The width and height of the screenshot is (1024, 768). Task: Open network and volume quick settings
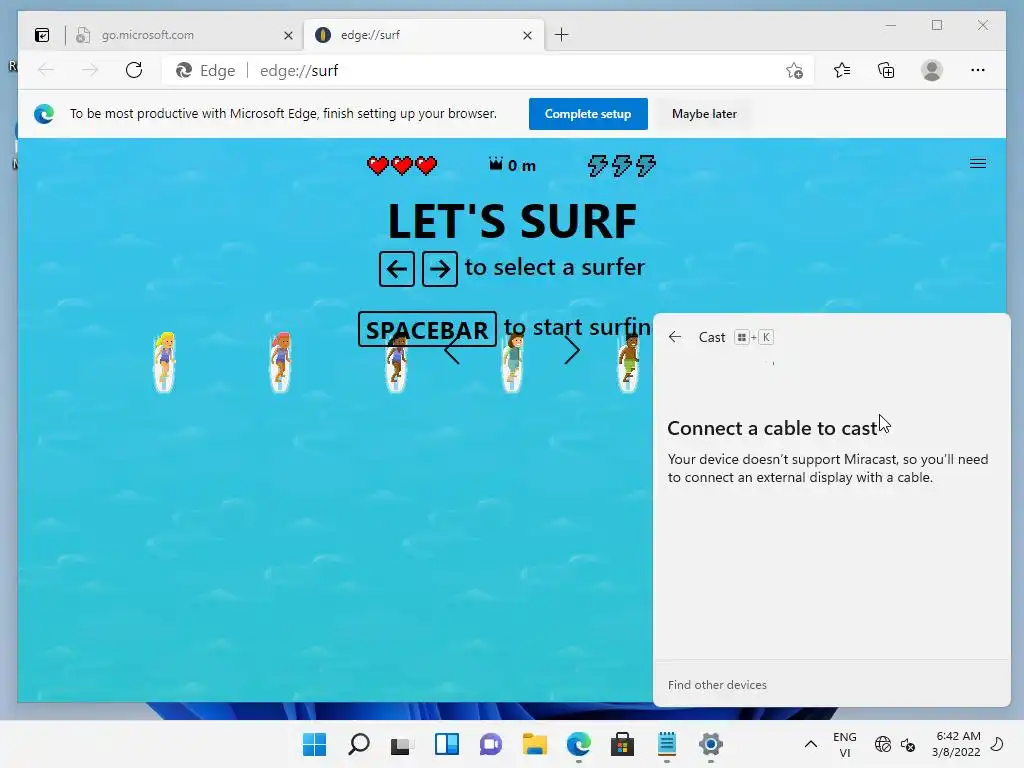click(x=895, y=744)
